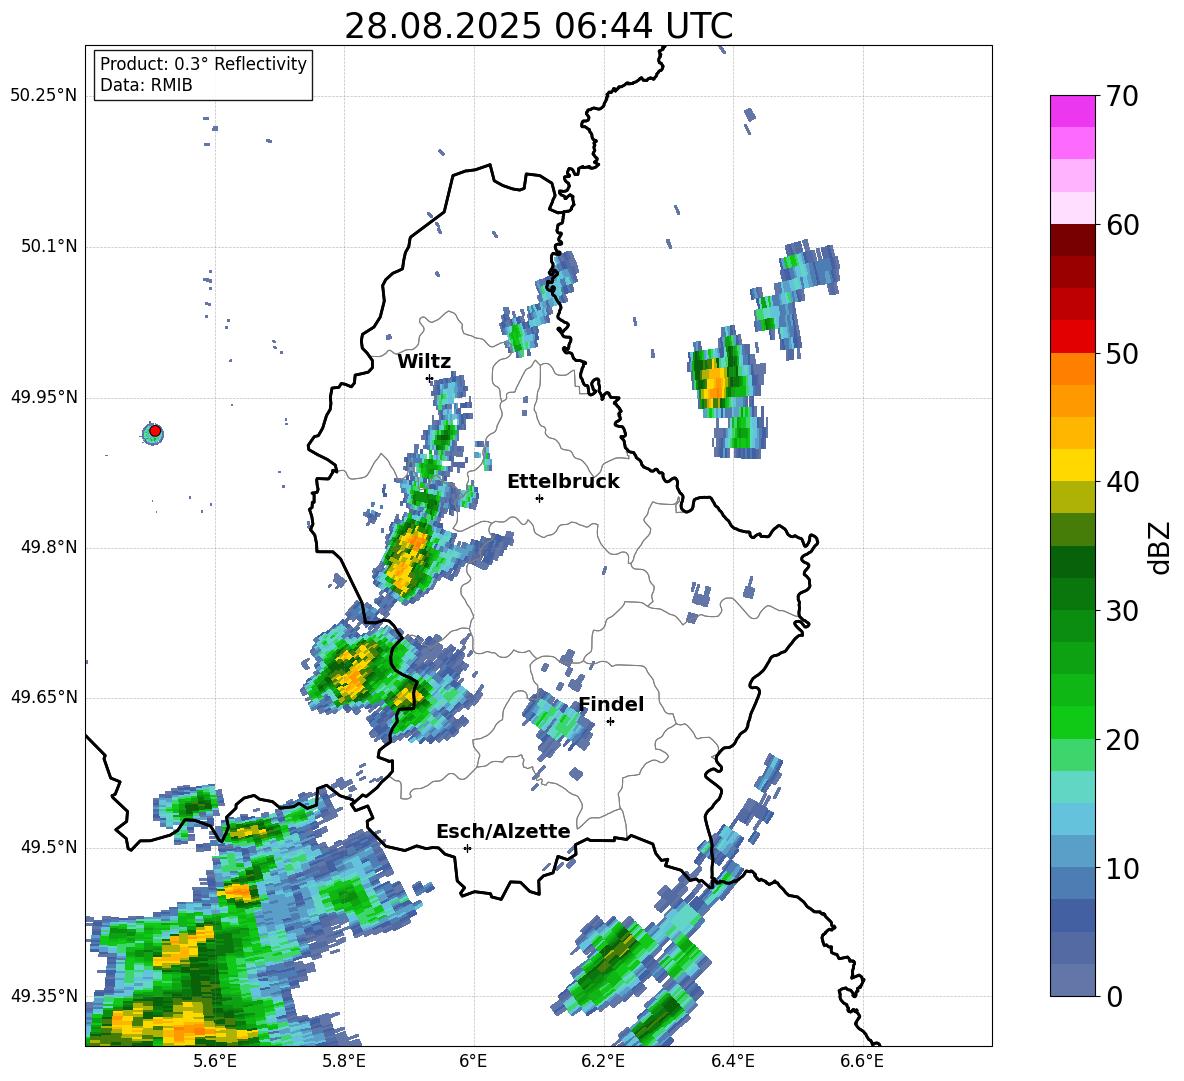Click the 49.5°N latitude label
This screenshot has height=1081, width=1184.
pos(50,847)
